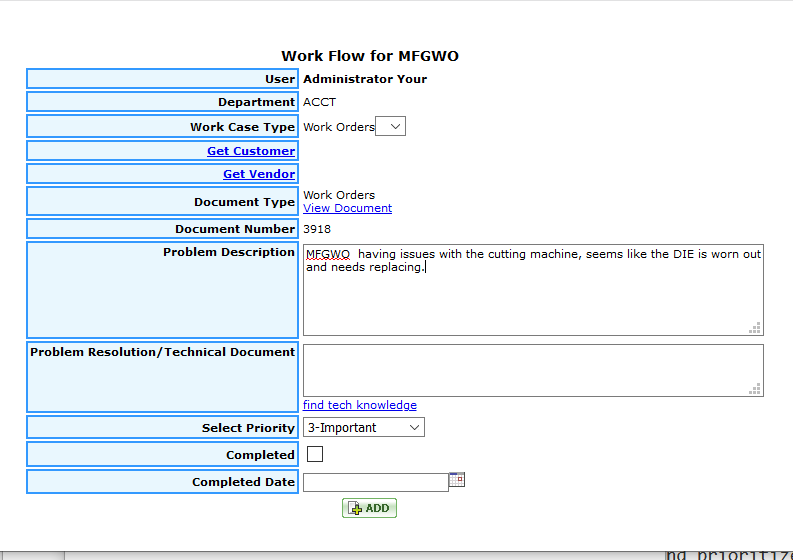
Task: Click the document number 3918
Action: [x=318, y=229]
